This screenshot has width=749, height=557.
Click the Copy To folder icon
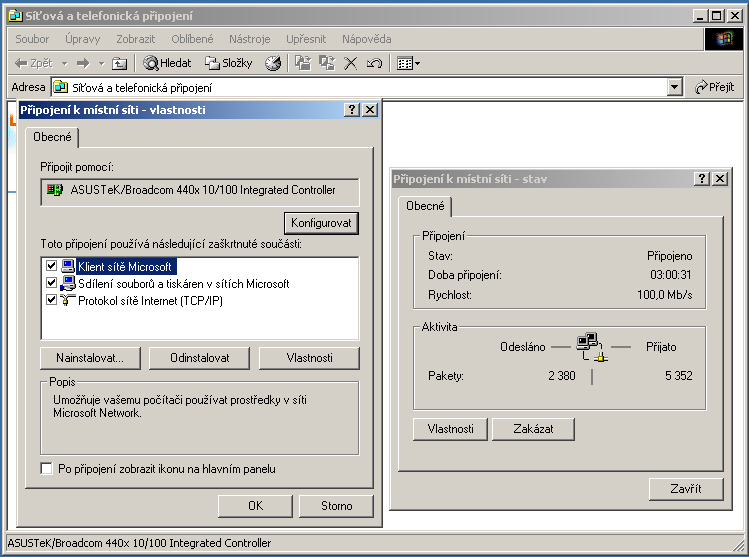click(327, 63)
